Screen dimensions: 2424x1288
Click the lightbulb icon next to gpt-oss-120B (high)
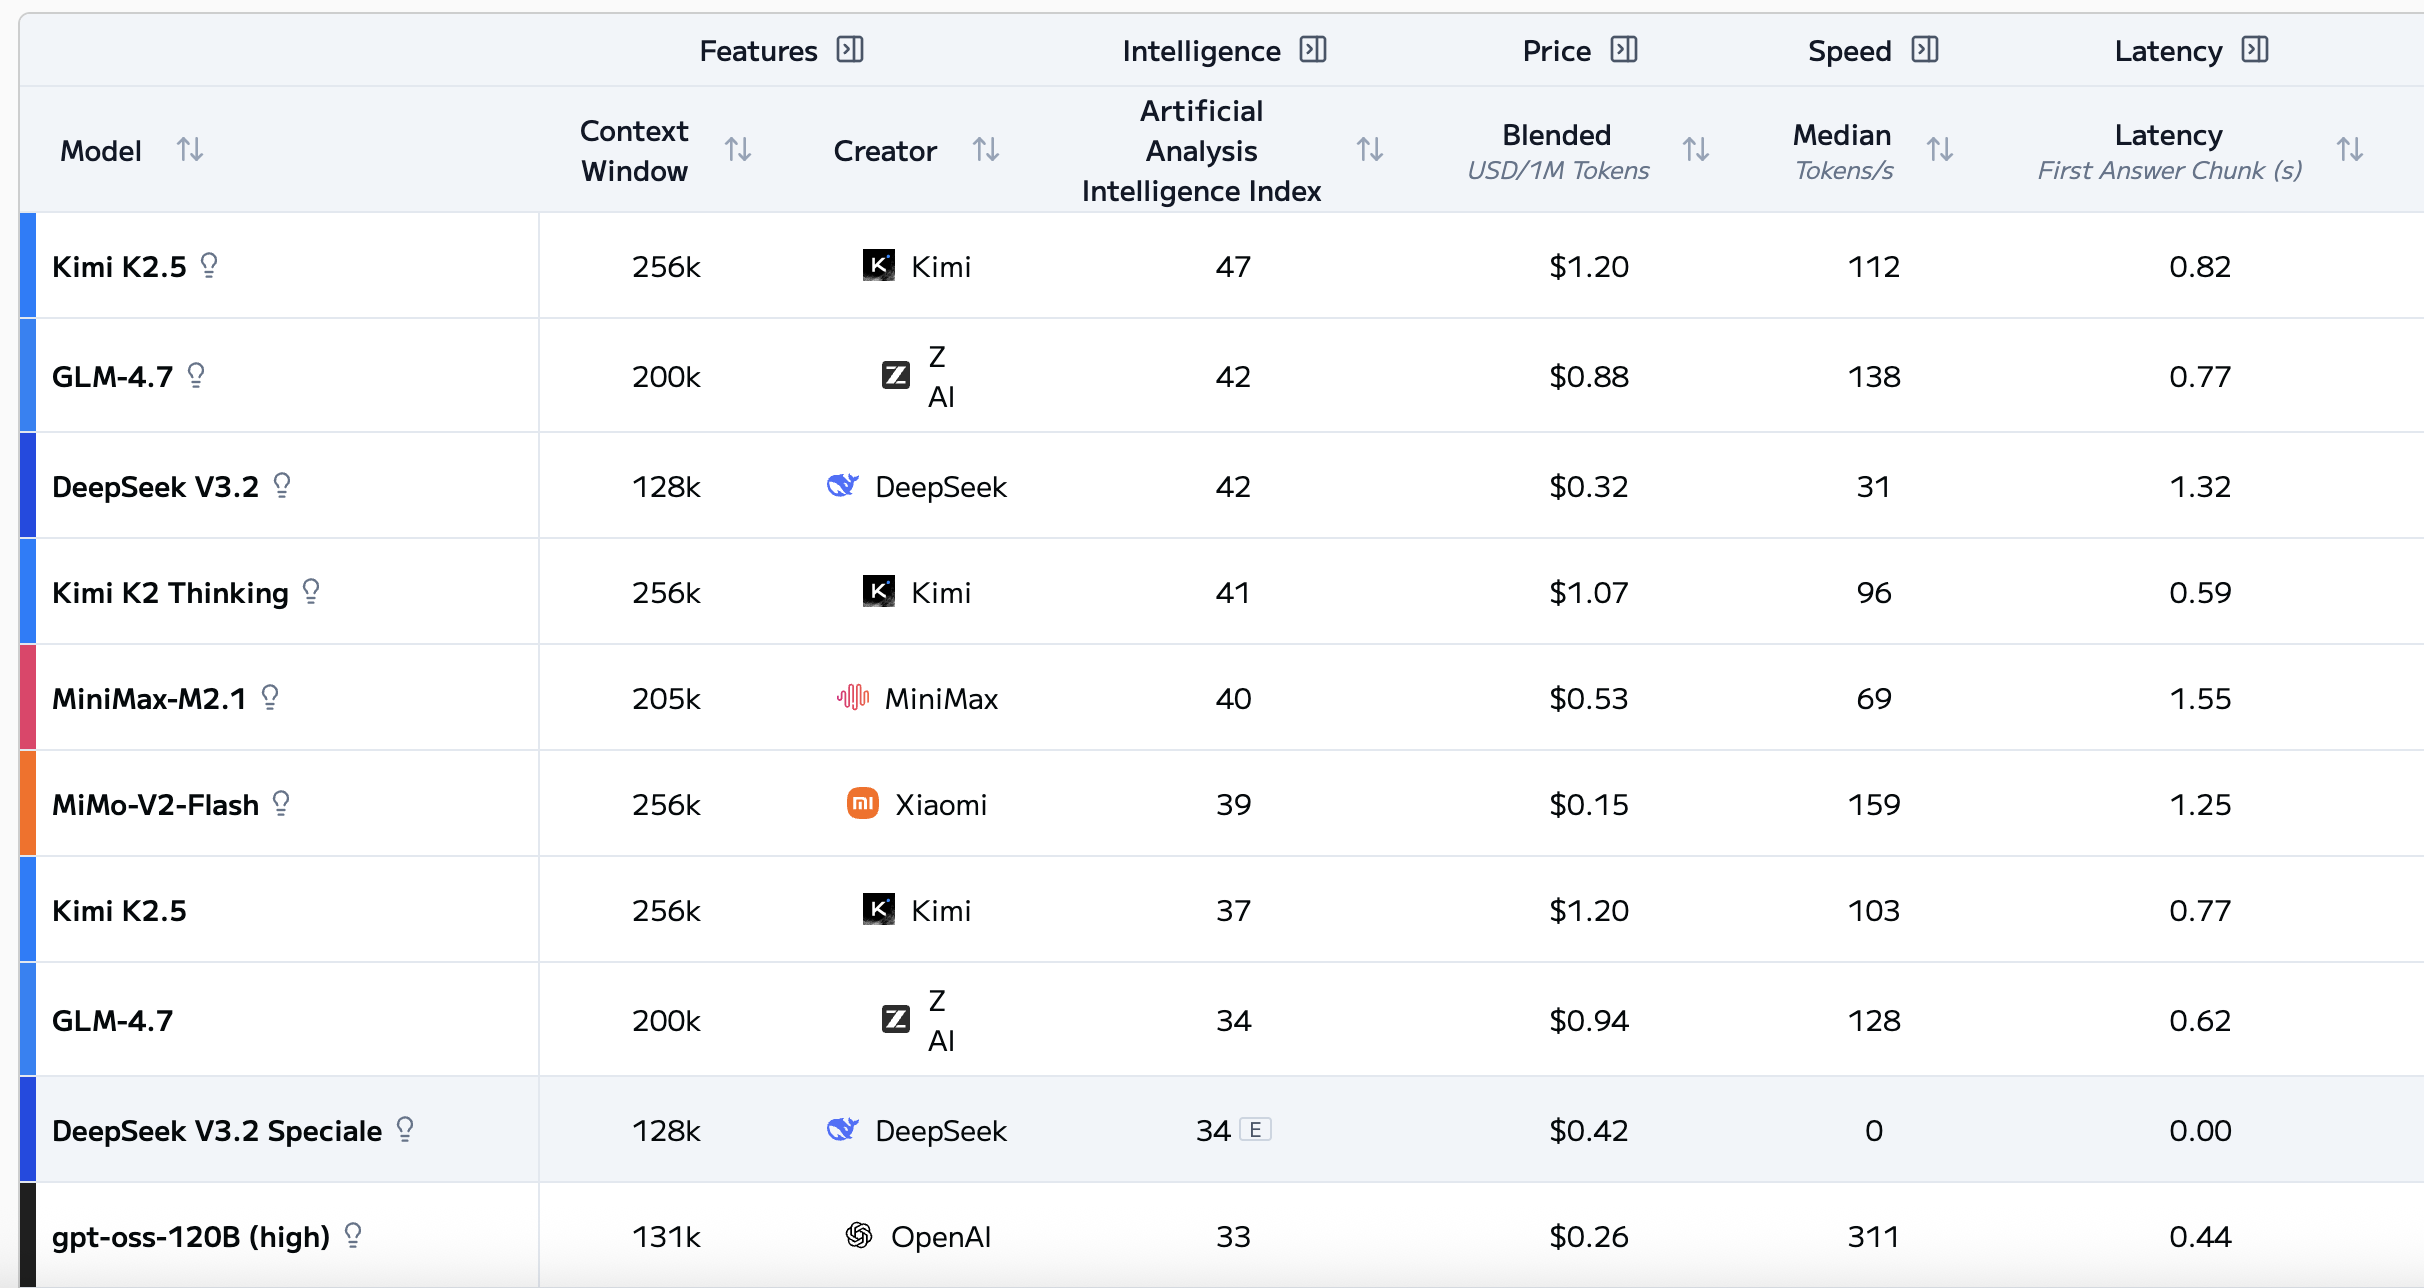coord(353,1235)
